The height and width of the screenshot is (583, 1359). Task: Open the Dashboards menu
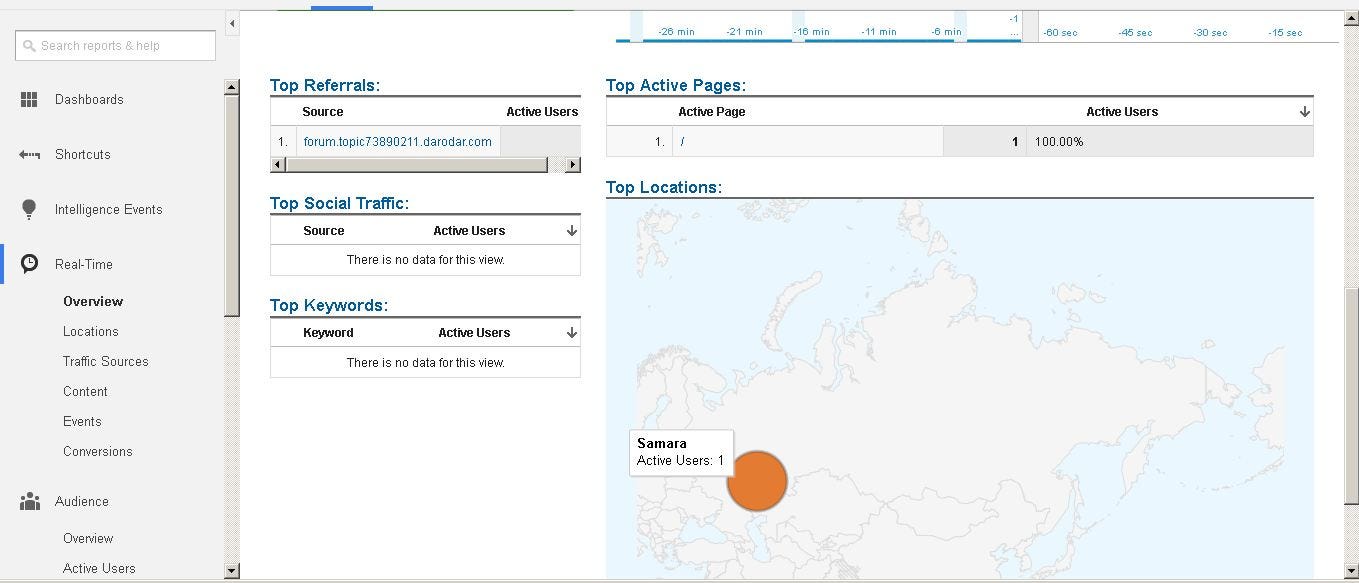[x=89, y=99]
